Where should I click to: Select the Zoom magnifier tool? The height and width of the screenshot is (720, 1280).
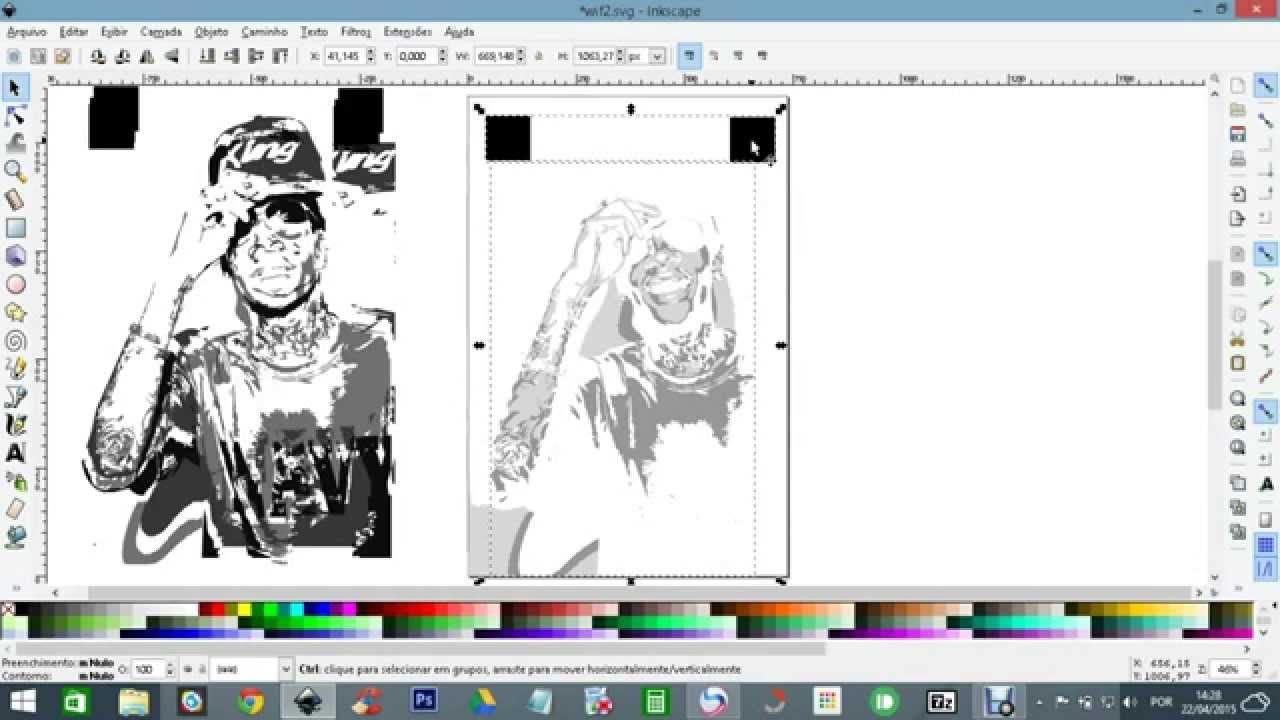coord(15,172)
